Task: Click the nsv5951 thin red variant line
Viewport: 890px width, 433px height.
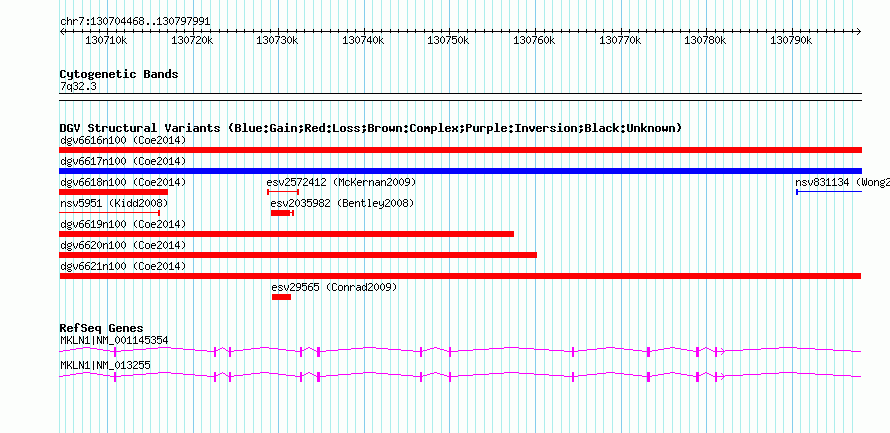Action: pyautogui.click(x=110, y=213)
